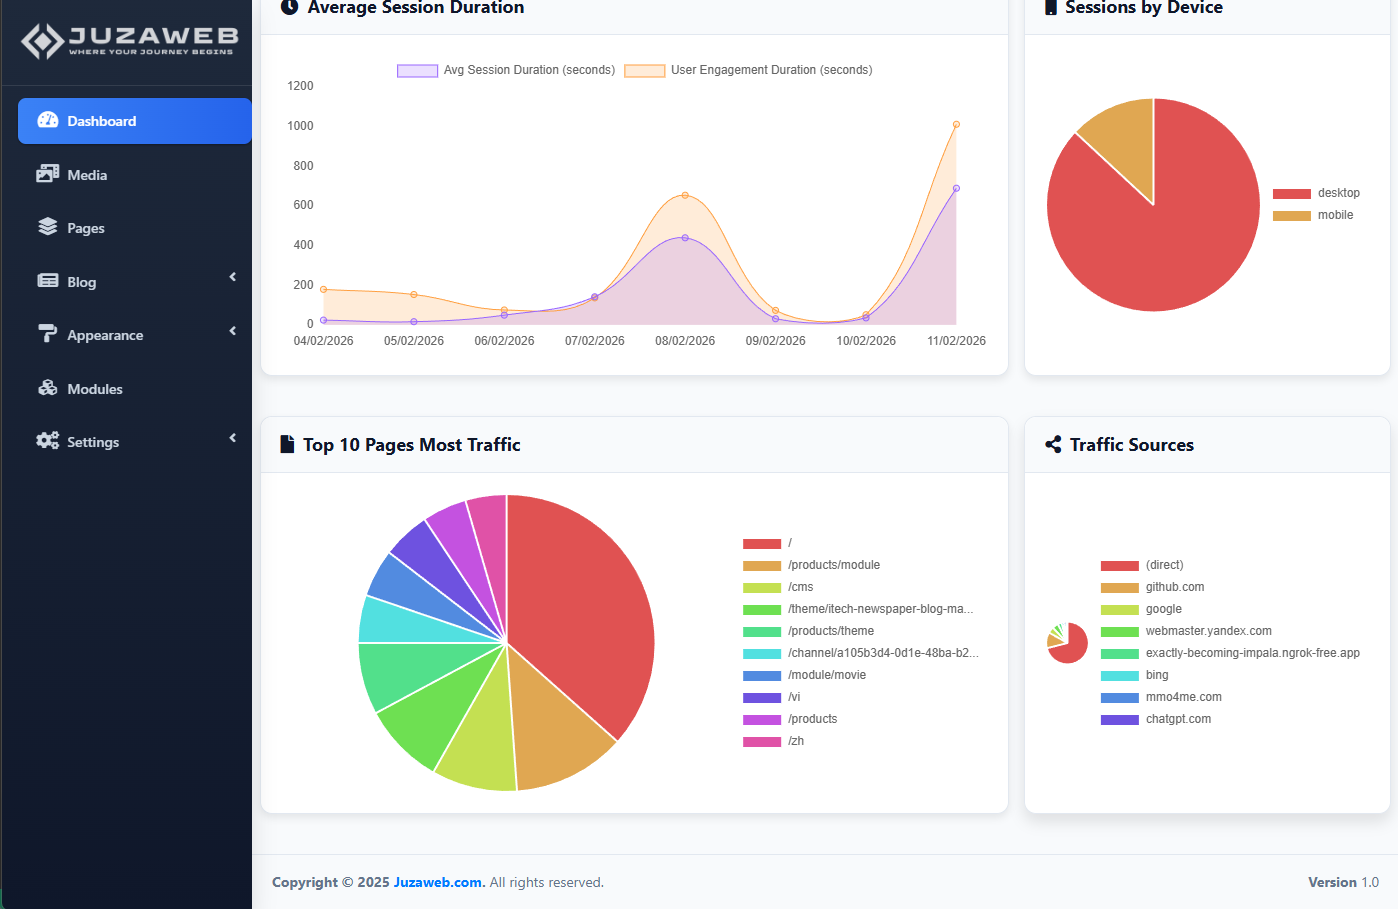Click the 08/02/2026 peak data point
1398x909 pixels.
click(685, 195)
